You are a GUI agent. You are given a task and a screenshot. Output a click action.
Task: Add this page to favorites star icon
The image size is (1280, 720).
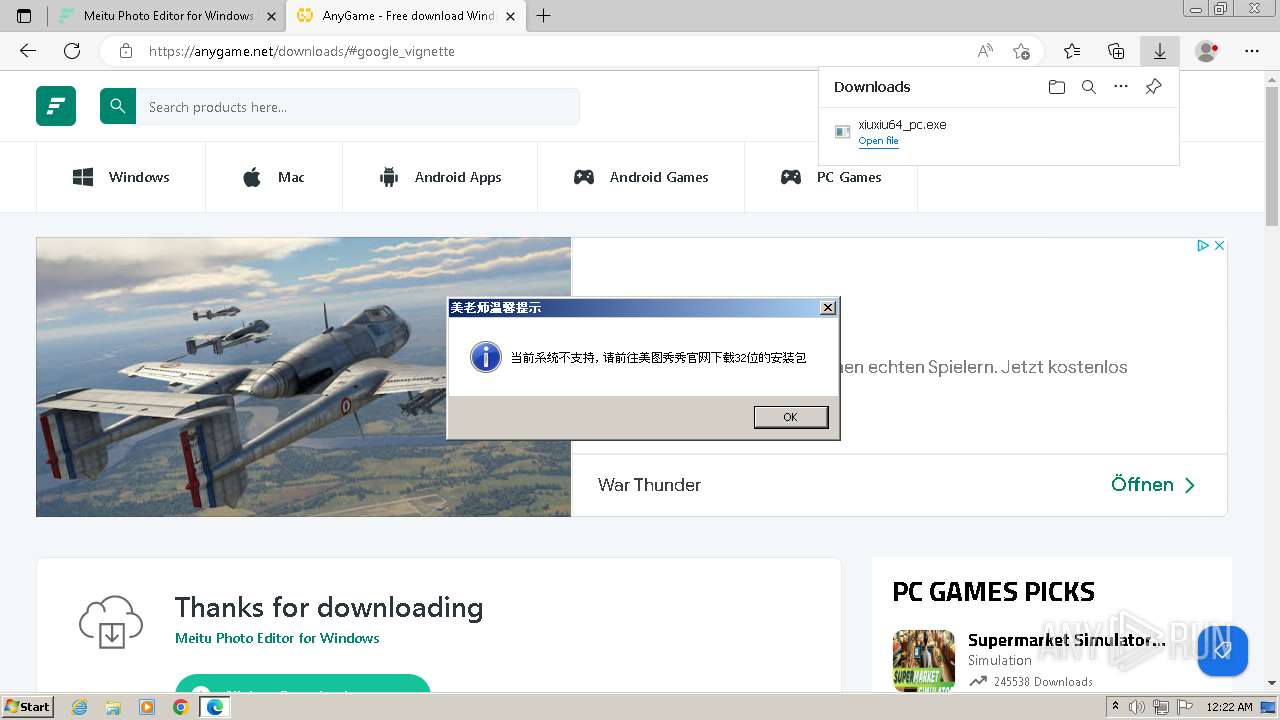[x=1021, y=51]
